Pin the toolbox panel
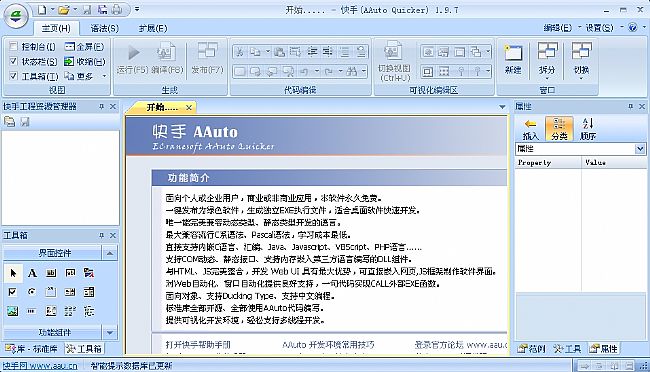 coord(102,235)
